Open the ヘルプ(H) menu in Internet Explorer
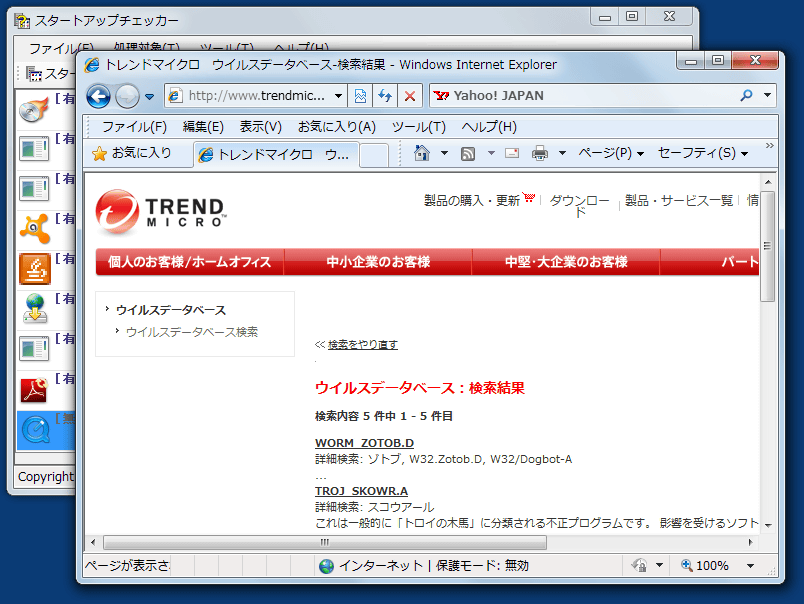 point(489,127)
